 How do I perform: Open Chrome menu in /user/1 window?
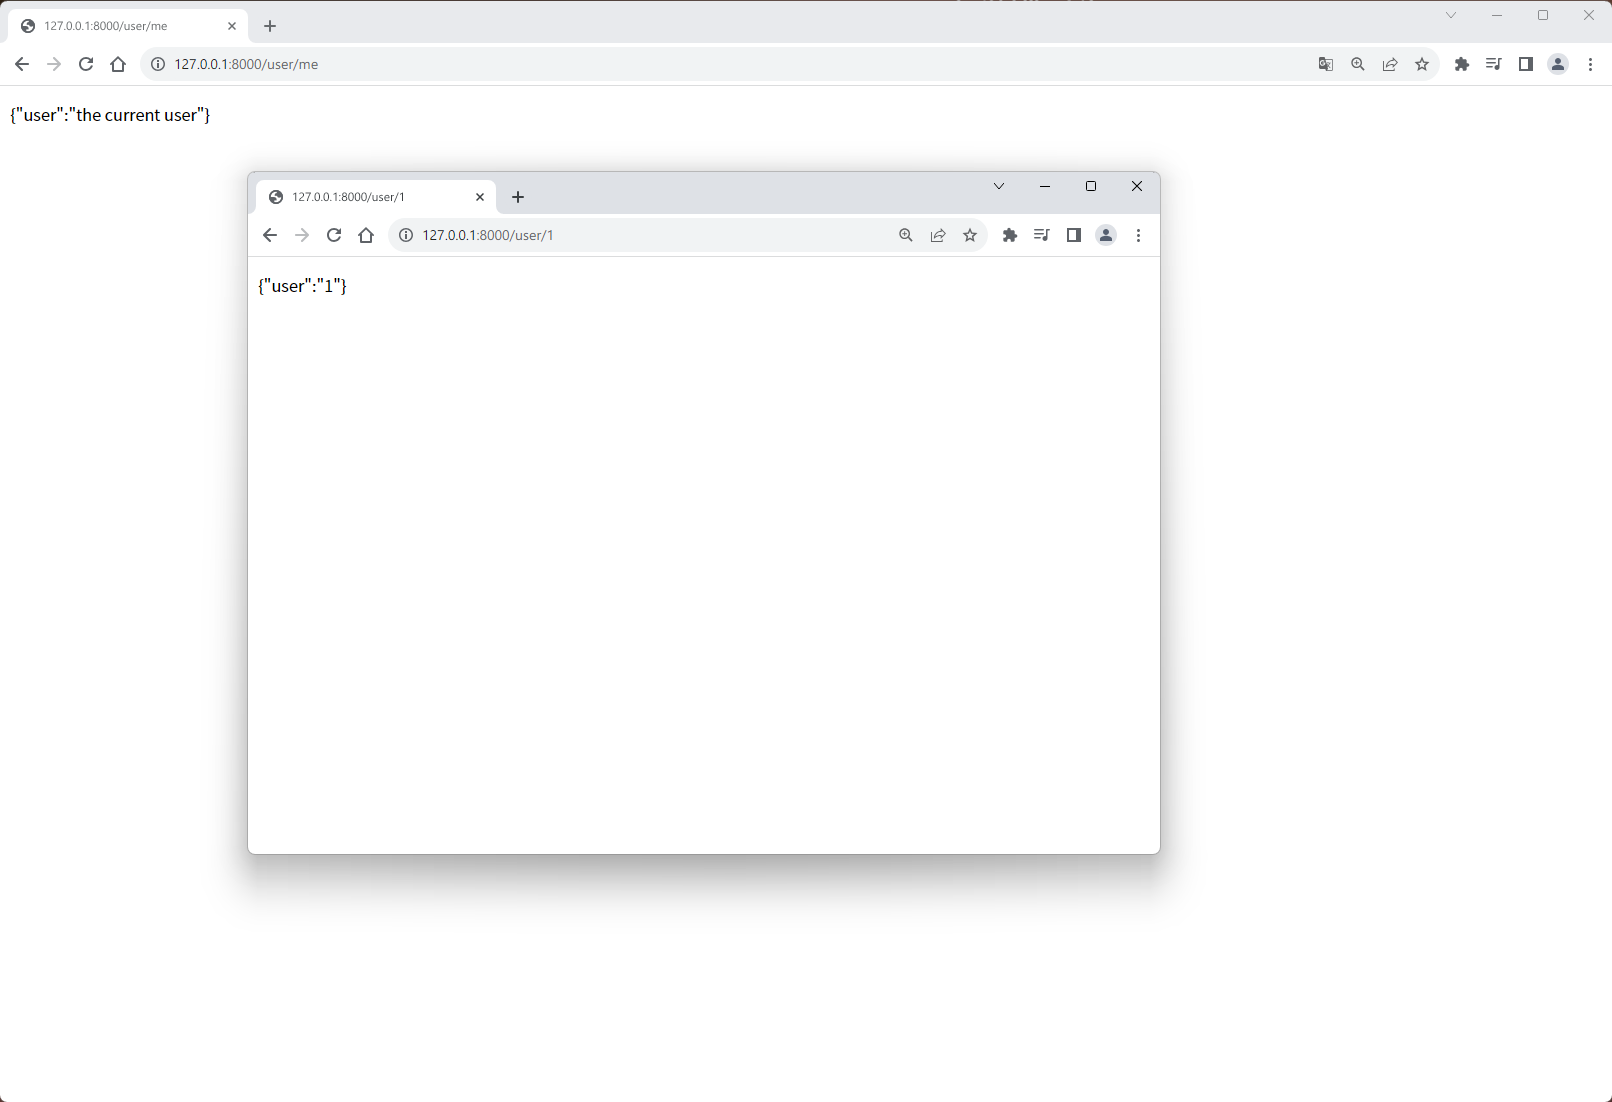pyautogui.click(x=1138, y=235)
